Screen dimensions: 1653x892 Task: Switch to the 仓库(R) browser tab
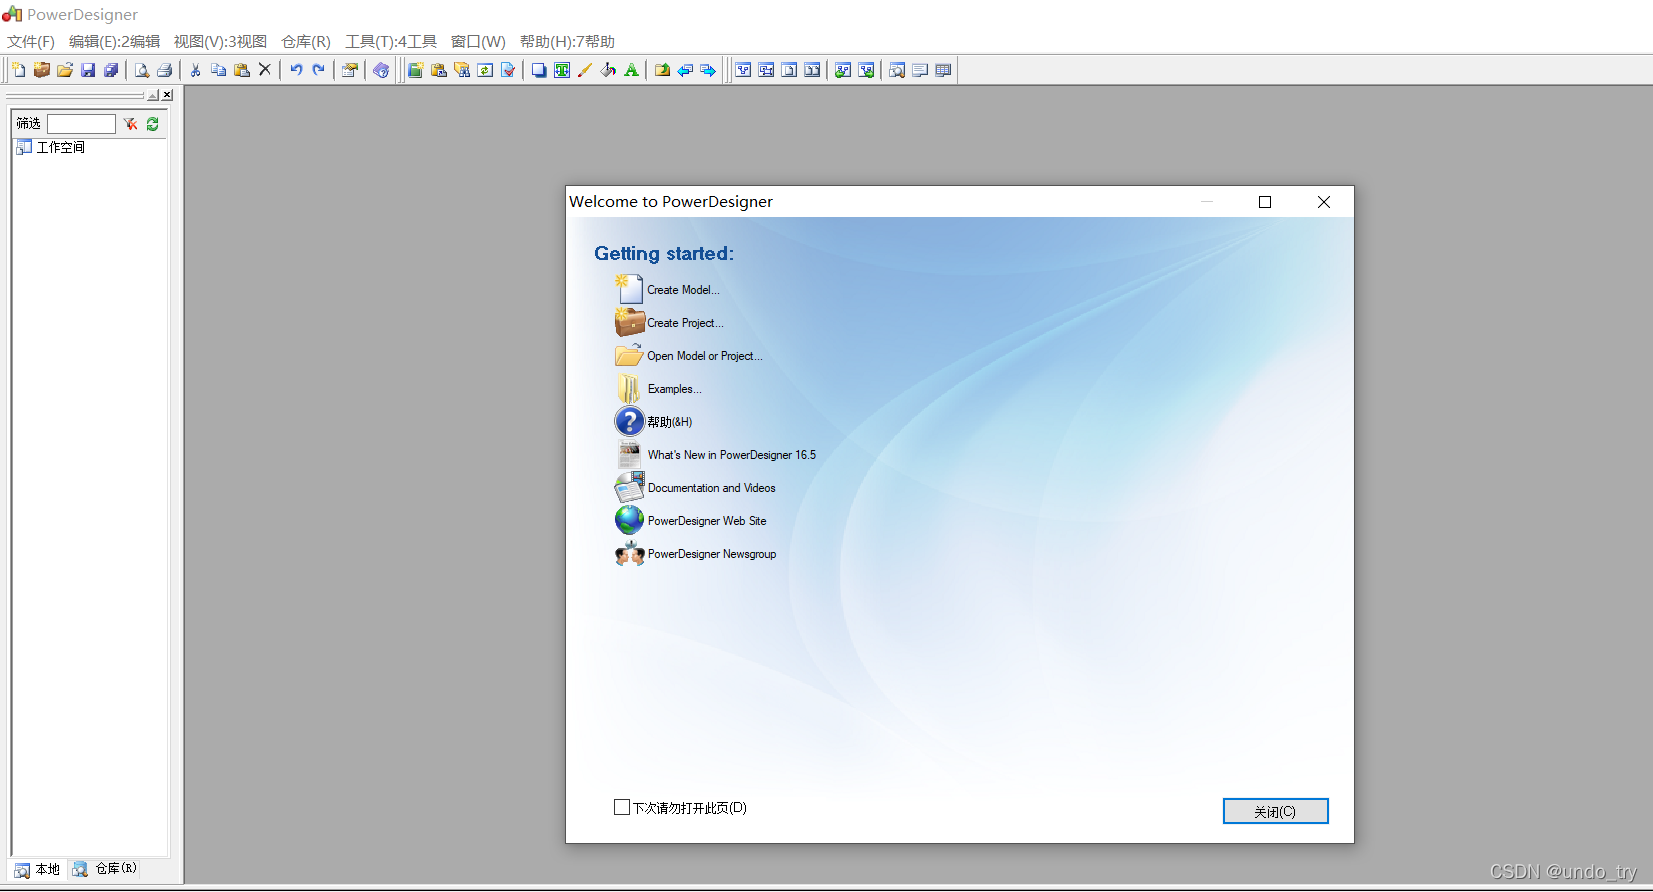[x=105, y=869]
